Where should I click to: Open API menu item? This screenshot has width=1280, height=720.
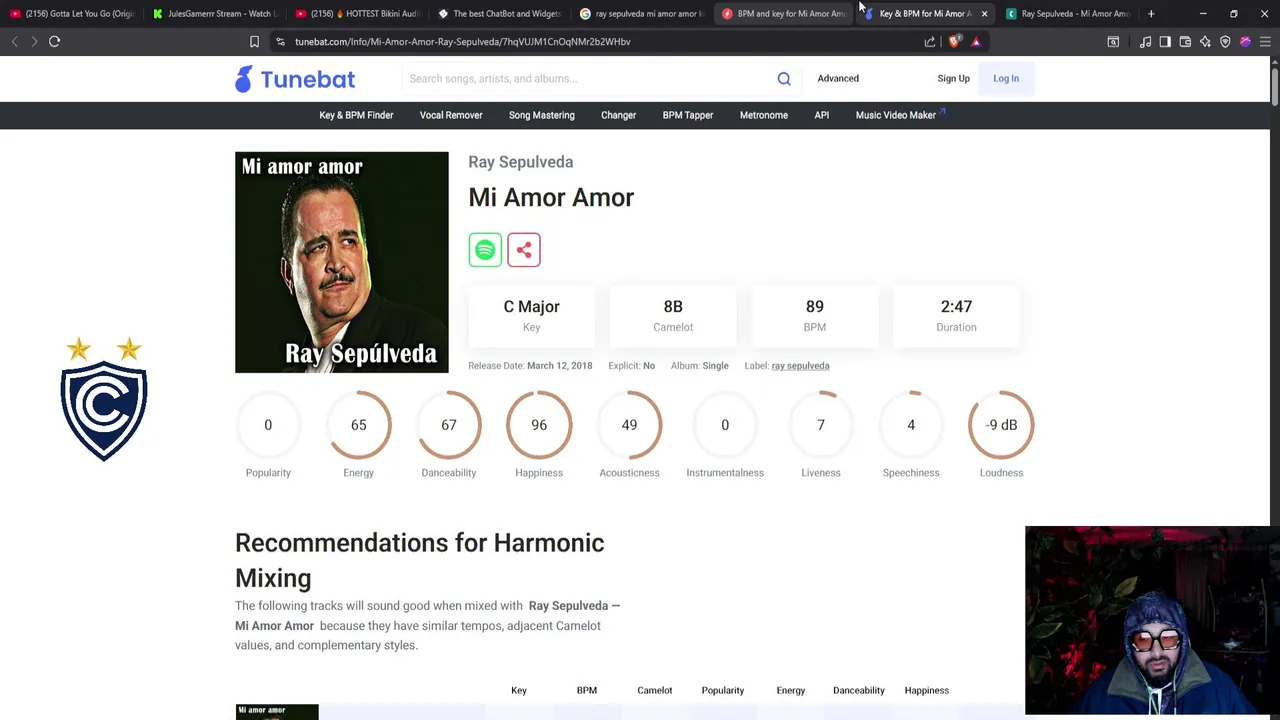tap(821, 115)
